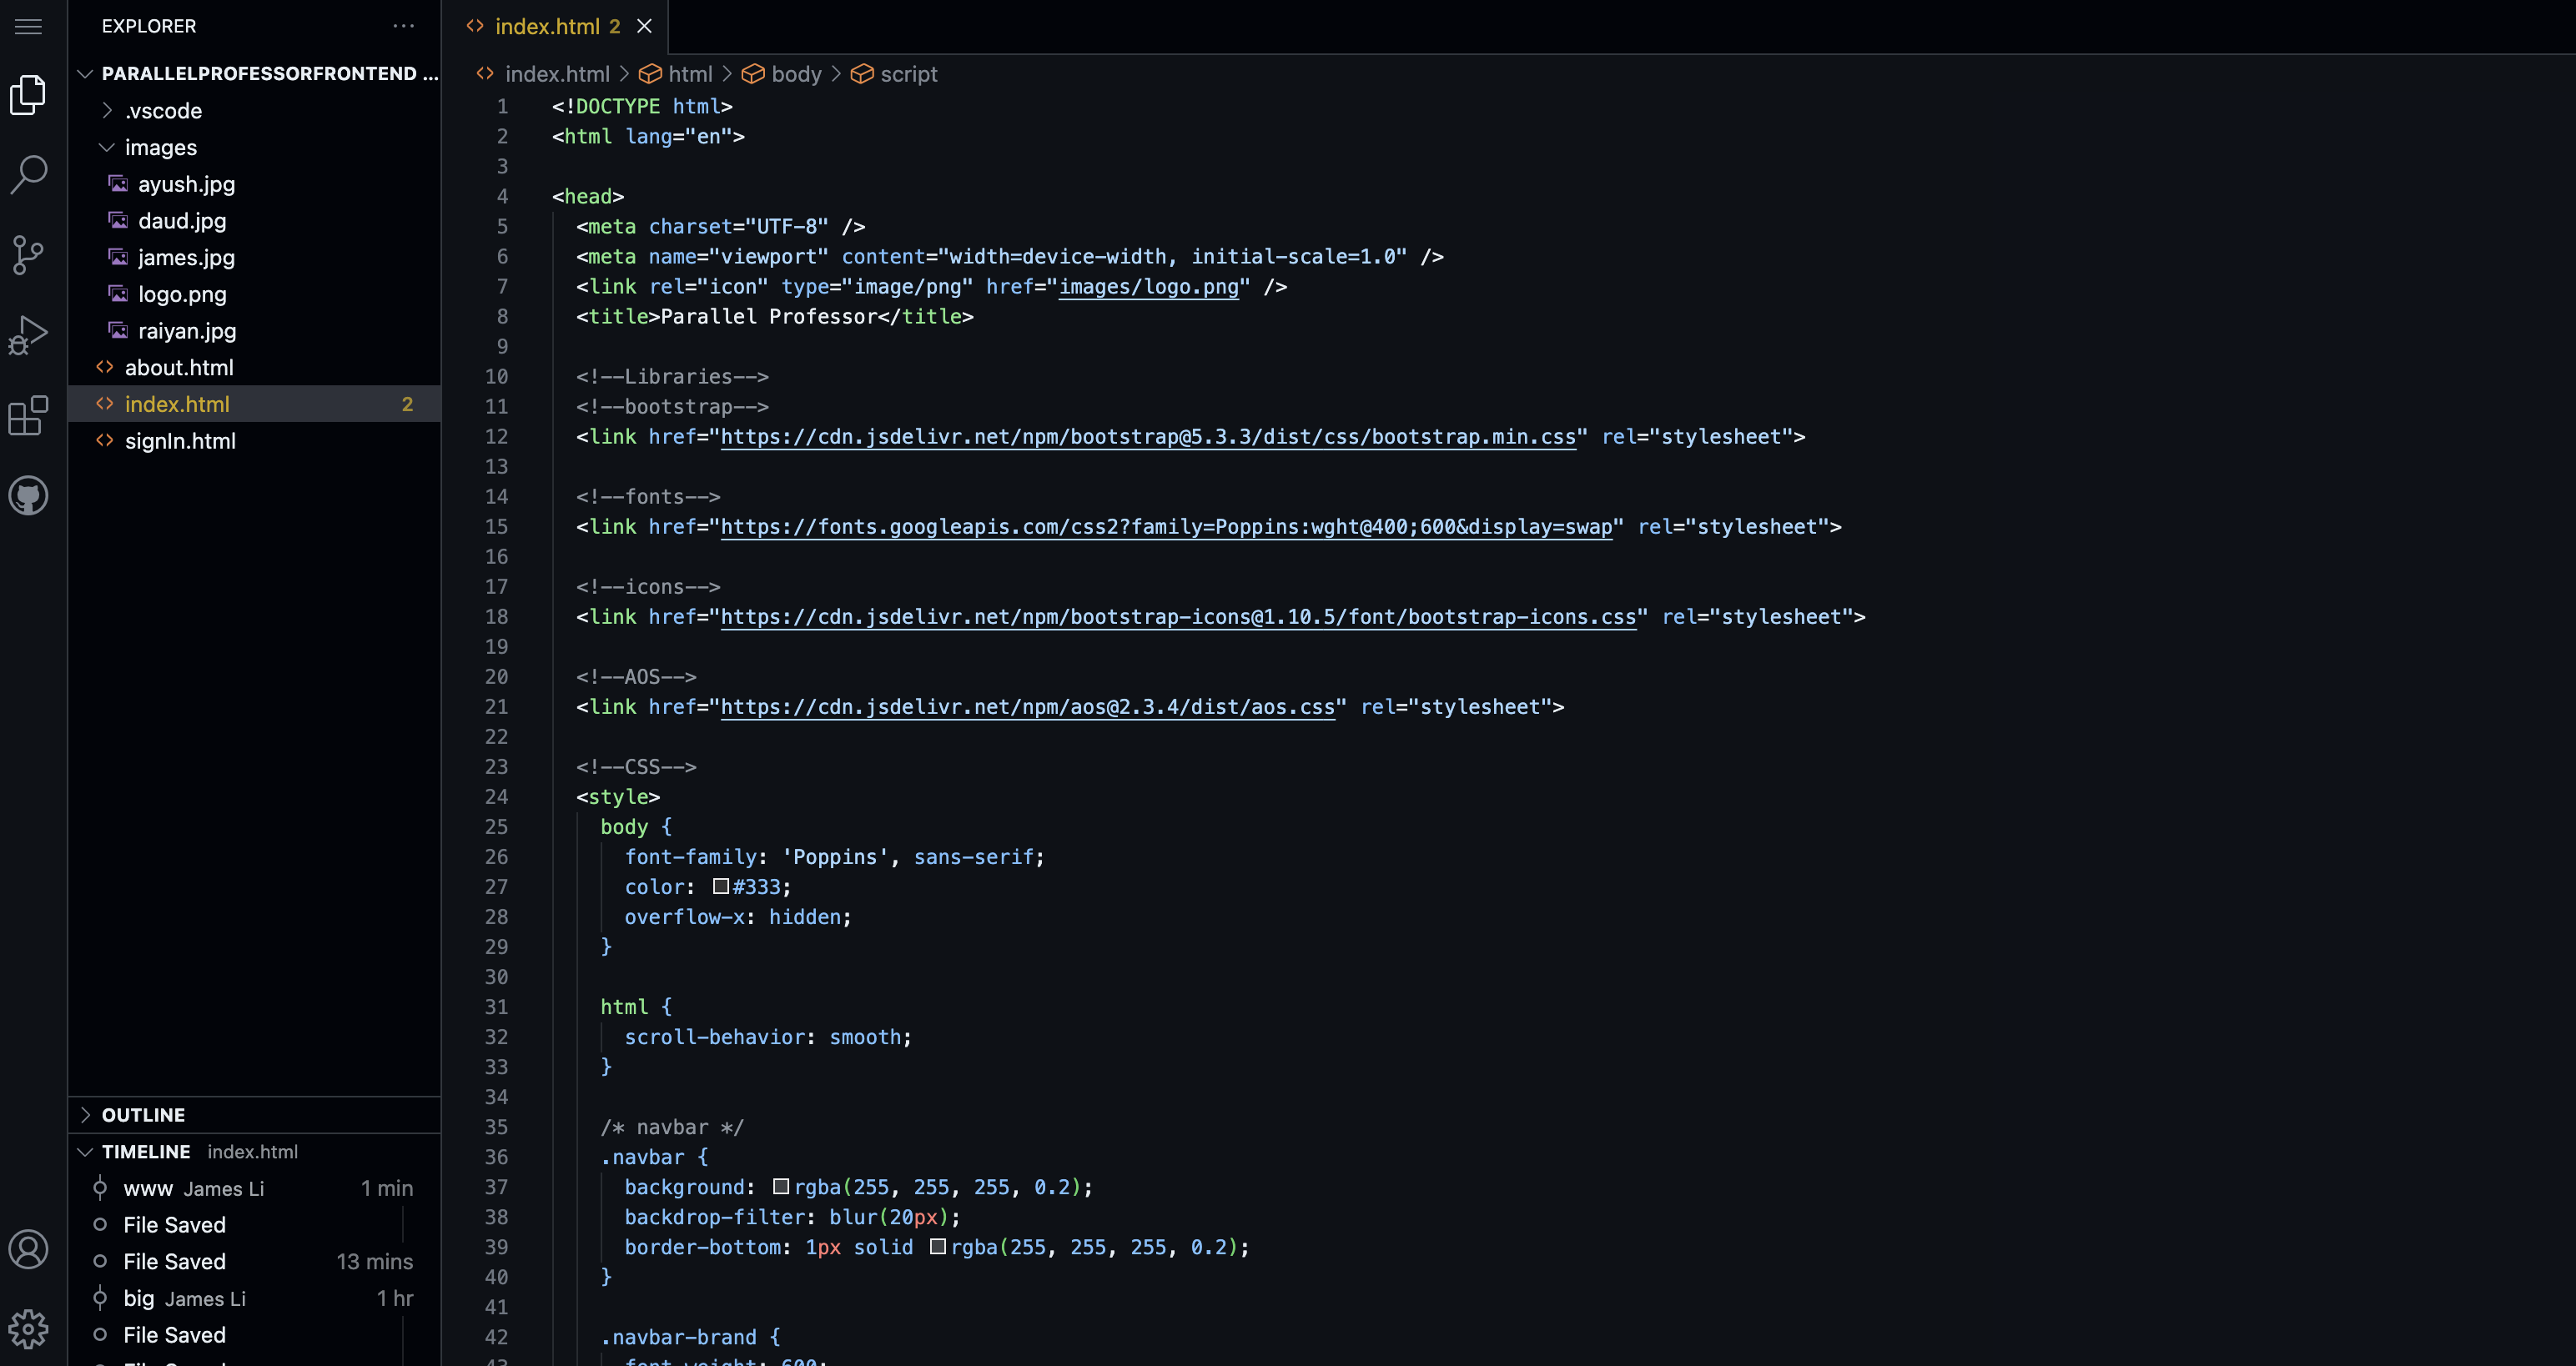The width and height of the screenshot is (2576, 1366).
Task: Select the 'www James Li' timeline commit
Action: point(193,1189)
